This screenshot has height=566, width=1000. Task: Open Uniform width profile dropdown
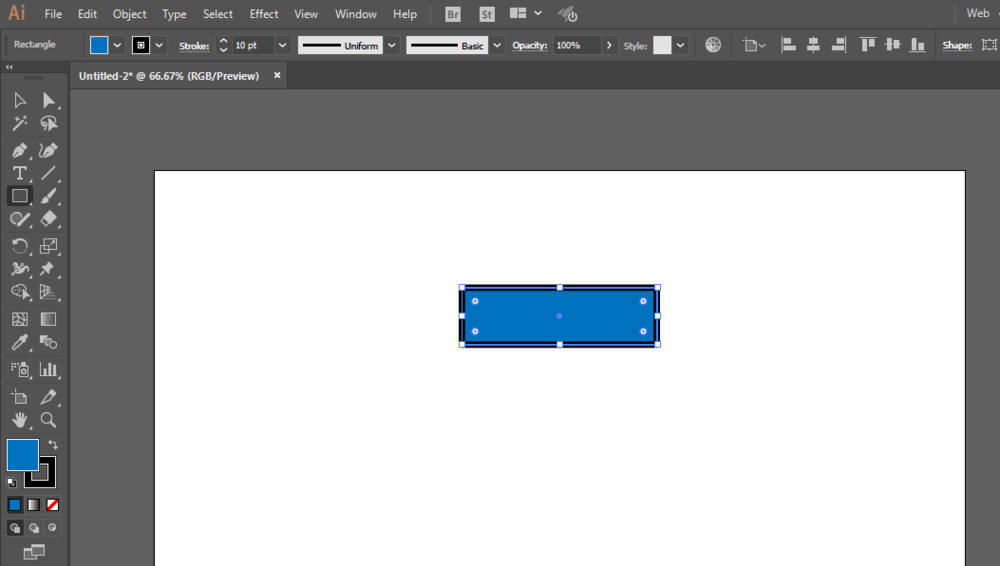point(392,45)
